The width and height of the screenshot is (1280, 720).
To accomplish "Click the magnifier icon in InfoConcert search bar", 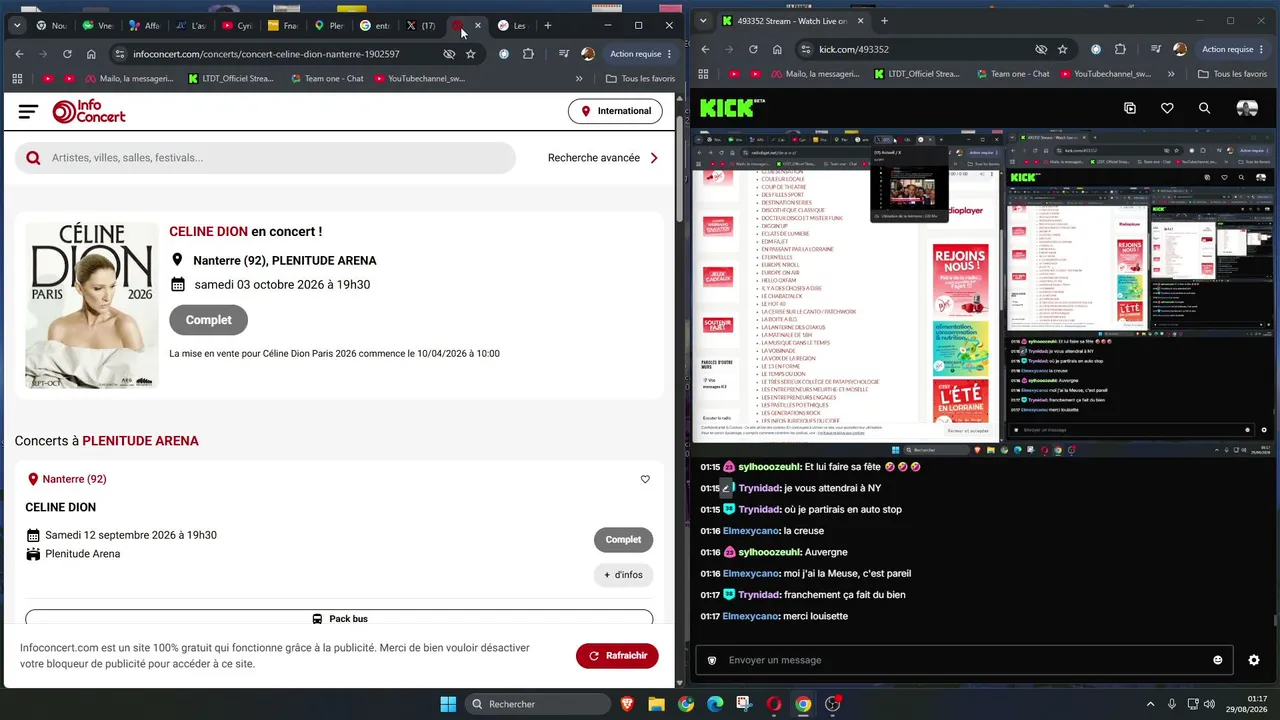I will tap(33, 158).
